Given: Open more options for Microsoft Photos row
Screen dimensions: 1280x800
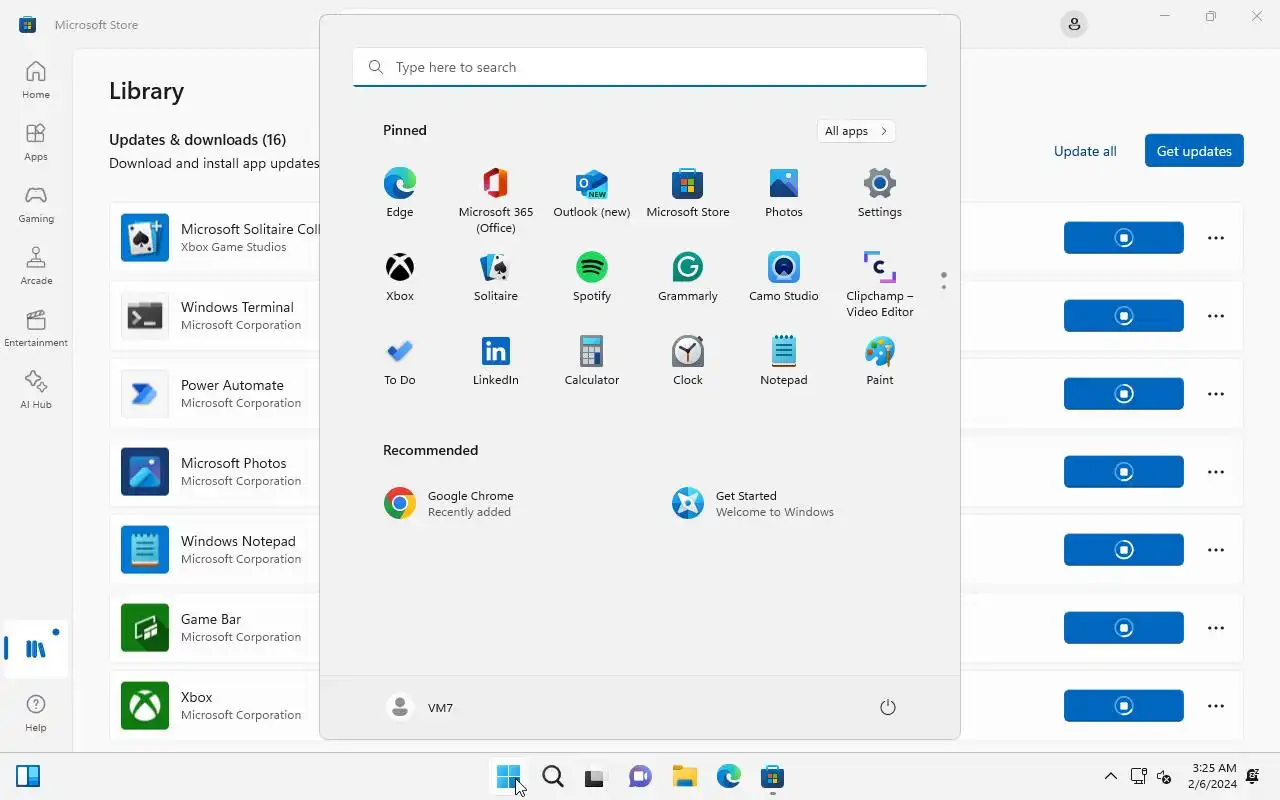Looking at the screenshot, I should [1216, 472].
